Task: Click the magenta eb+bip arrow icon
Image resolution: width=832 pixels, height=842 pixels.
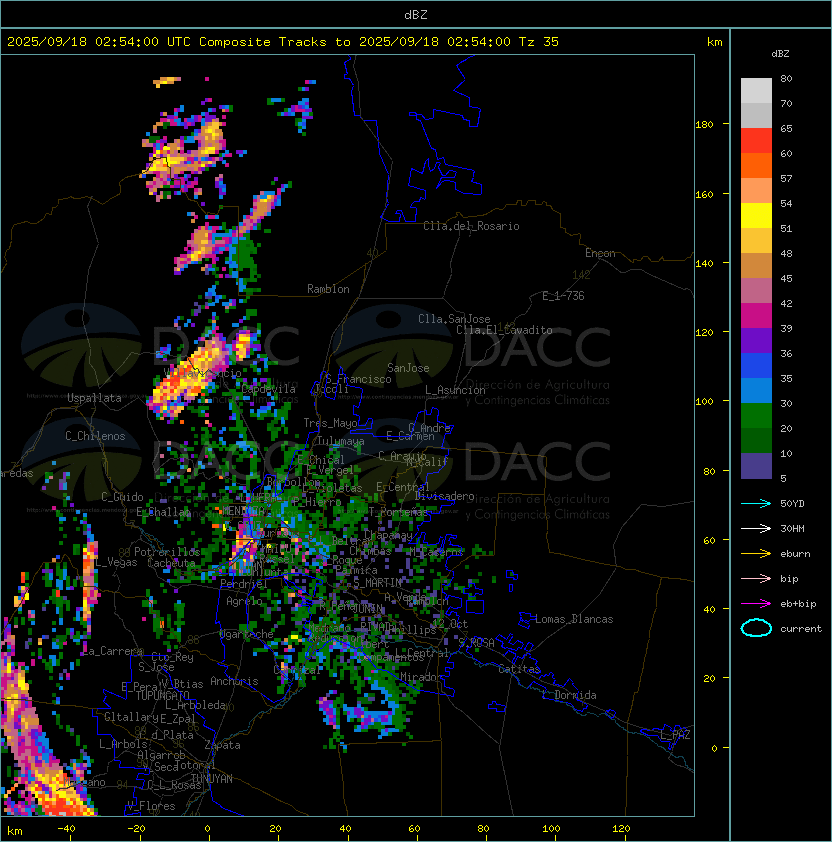Action: [756, 604]
